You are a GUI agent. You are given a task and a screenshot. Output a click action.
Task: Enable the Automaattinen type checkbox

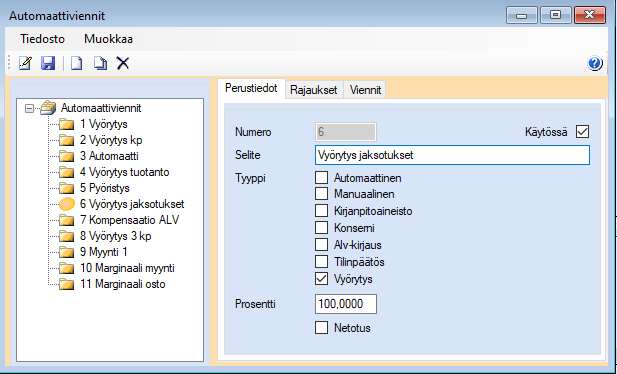click(x=321, y=178)
